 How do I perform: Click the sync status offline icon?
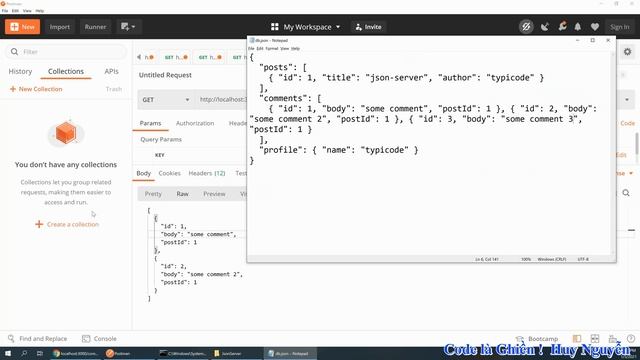pyautogui.click(x=526, y=27)
